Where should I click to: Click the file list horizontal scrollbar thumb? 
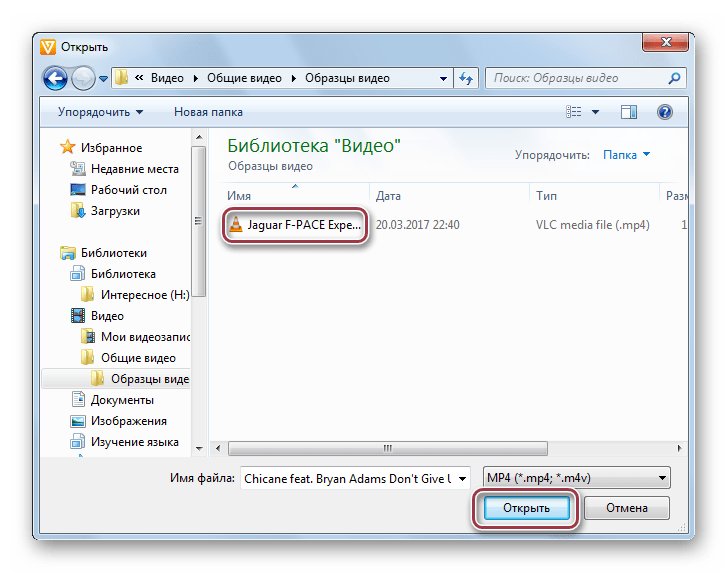pyautogui.click(x=388, y=448)
